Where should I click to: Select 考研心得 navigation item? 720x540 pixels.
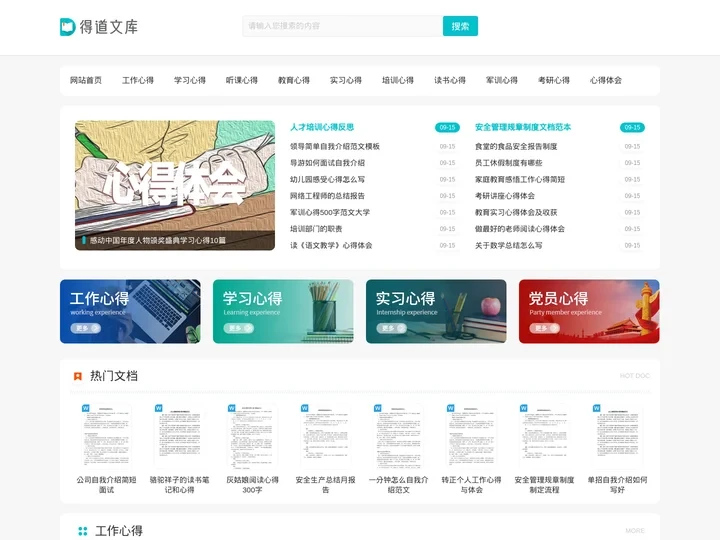(554, 80)
